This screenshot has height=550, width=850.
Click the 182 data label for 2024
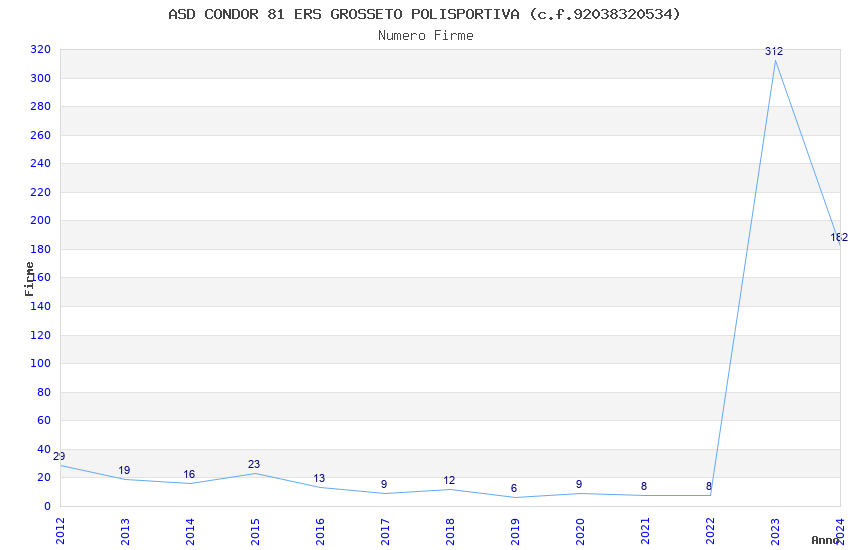[x=839, y=237]
